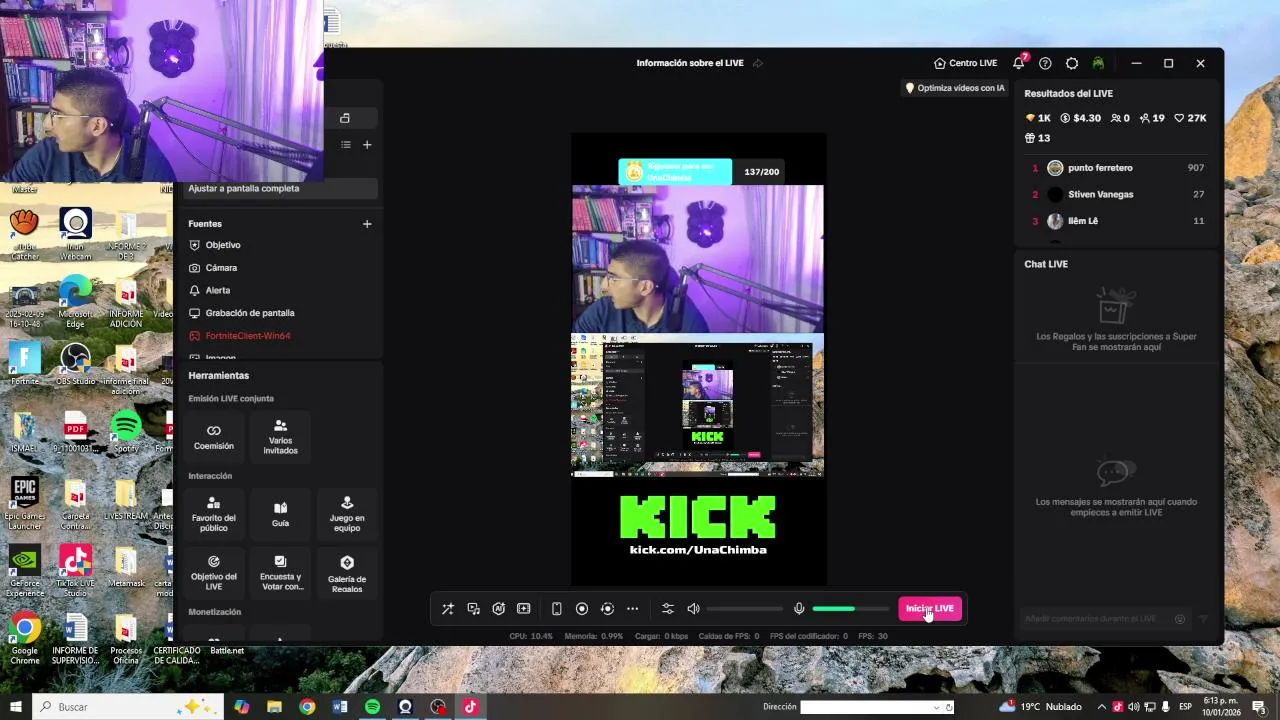Add a new source with the Fuentes plus
This screenshot has height=720, width=1280.
pos(367,224)
